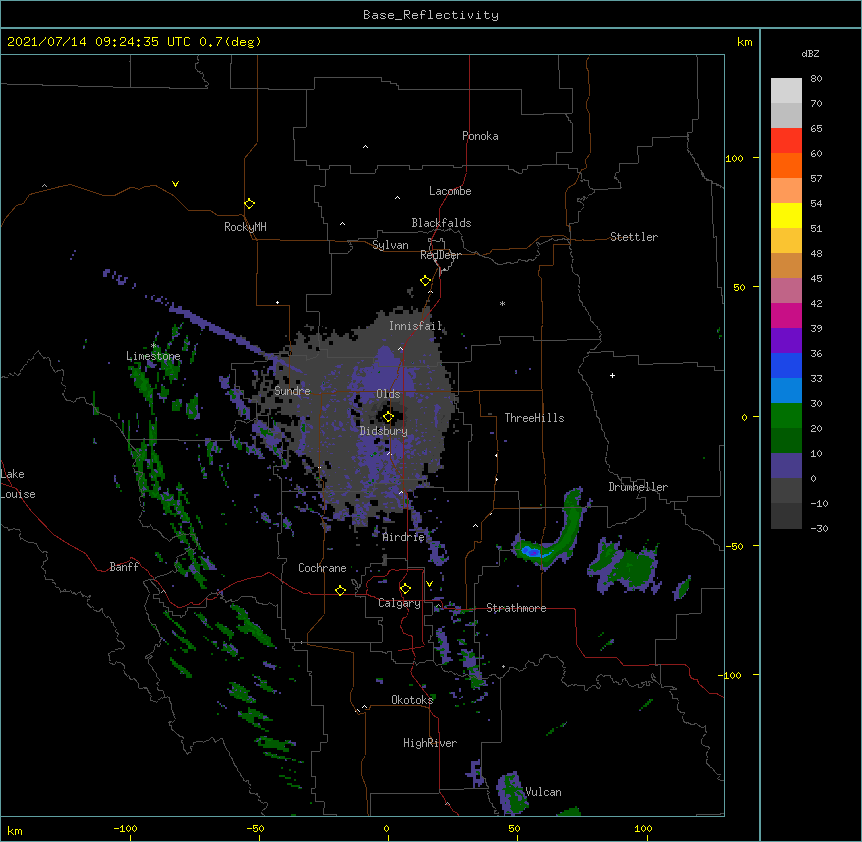
Task: Click the HighRiver town label
Action: coord(430,743)
